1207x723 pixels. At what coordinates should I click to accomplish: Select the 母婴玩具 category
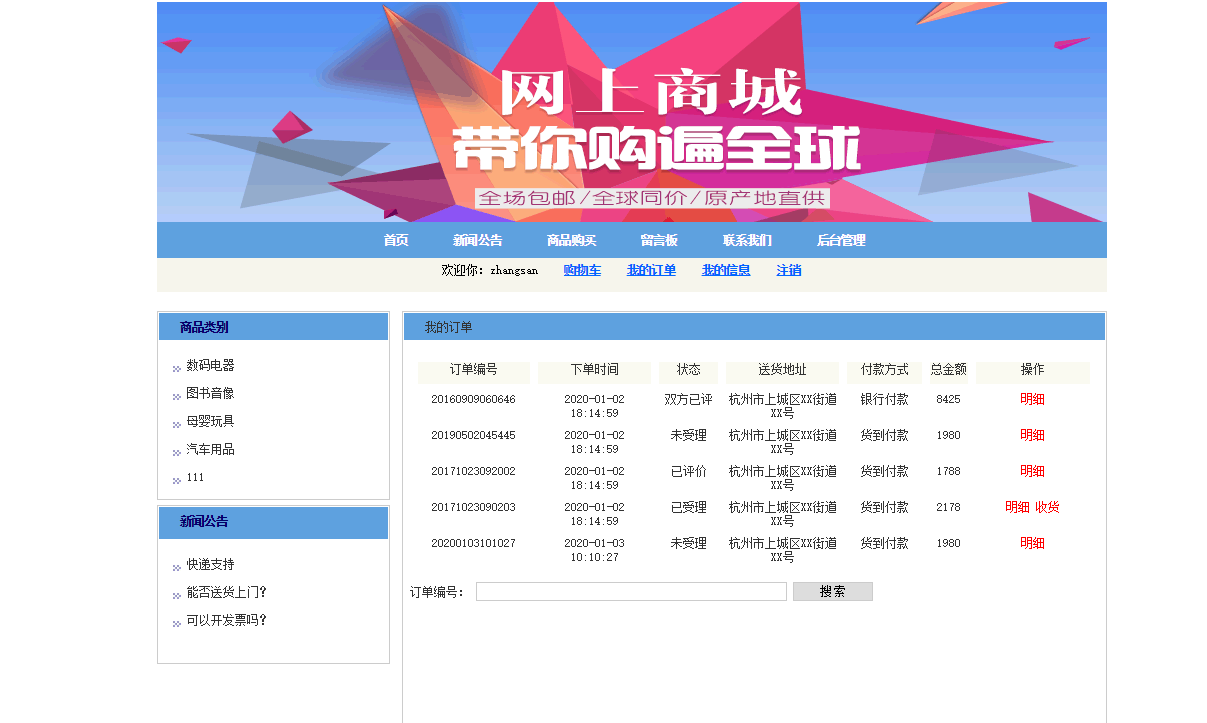(x=210, y=421)
